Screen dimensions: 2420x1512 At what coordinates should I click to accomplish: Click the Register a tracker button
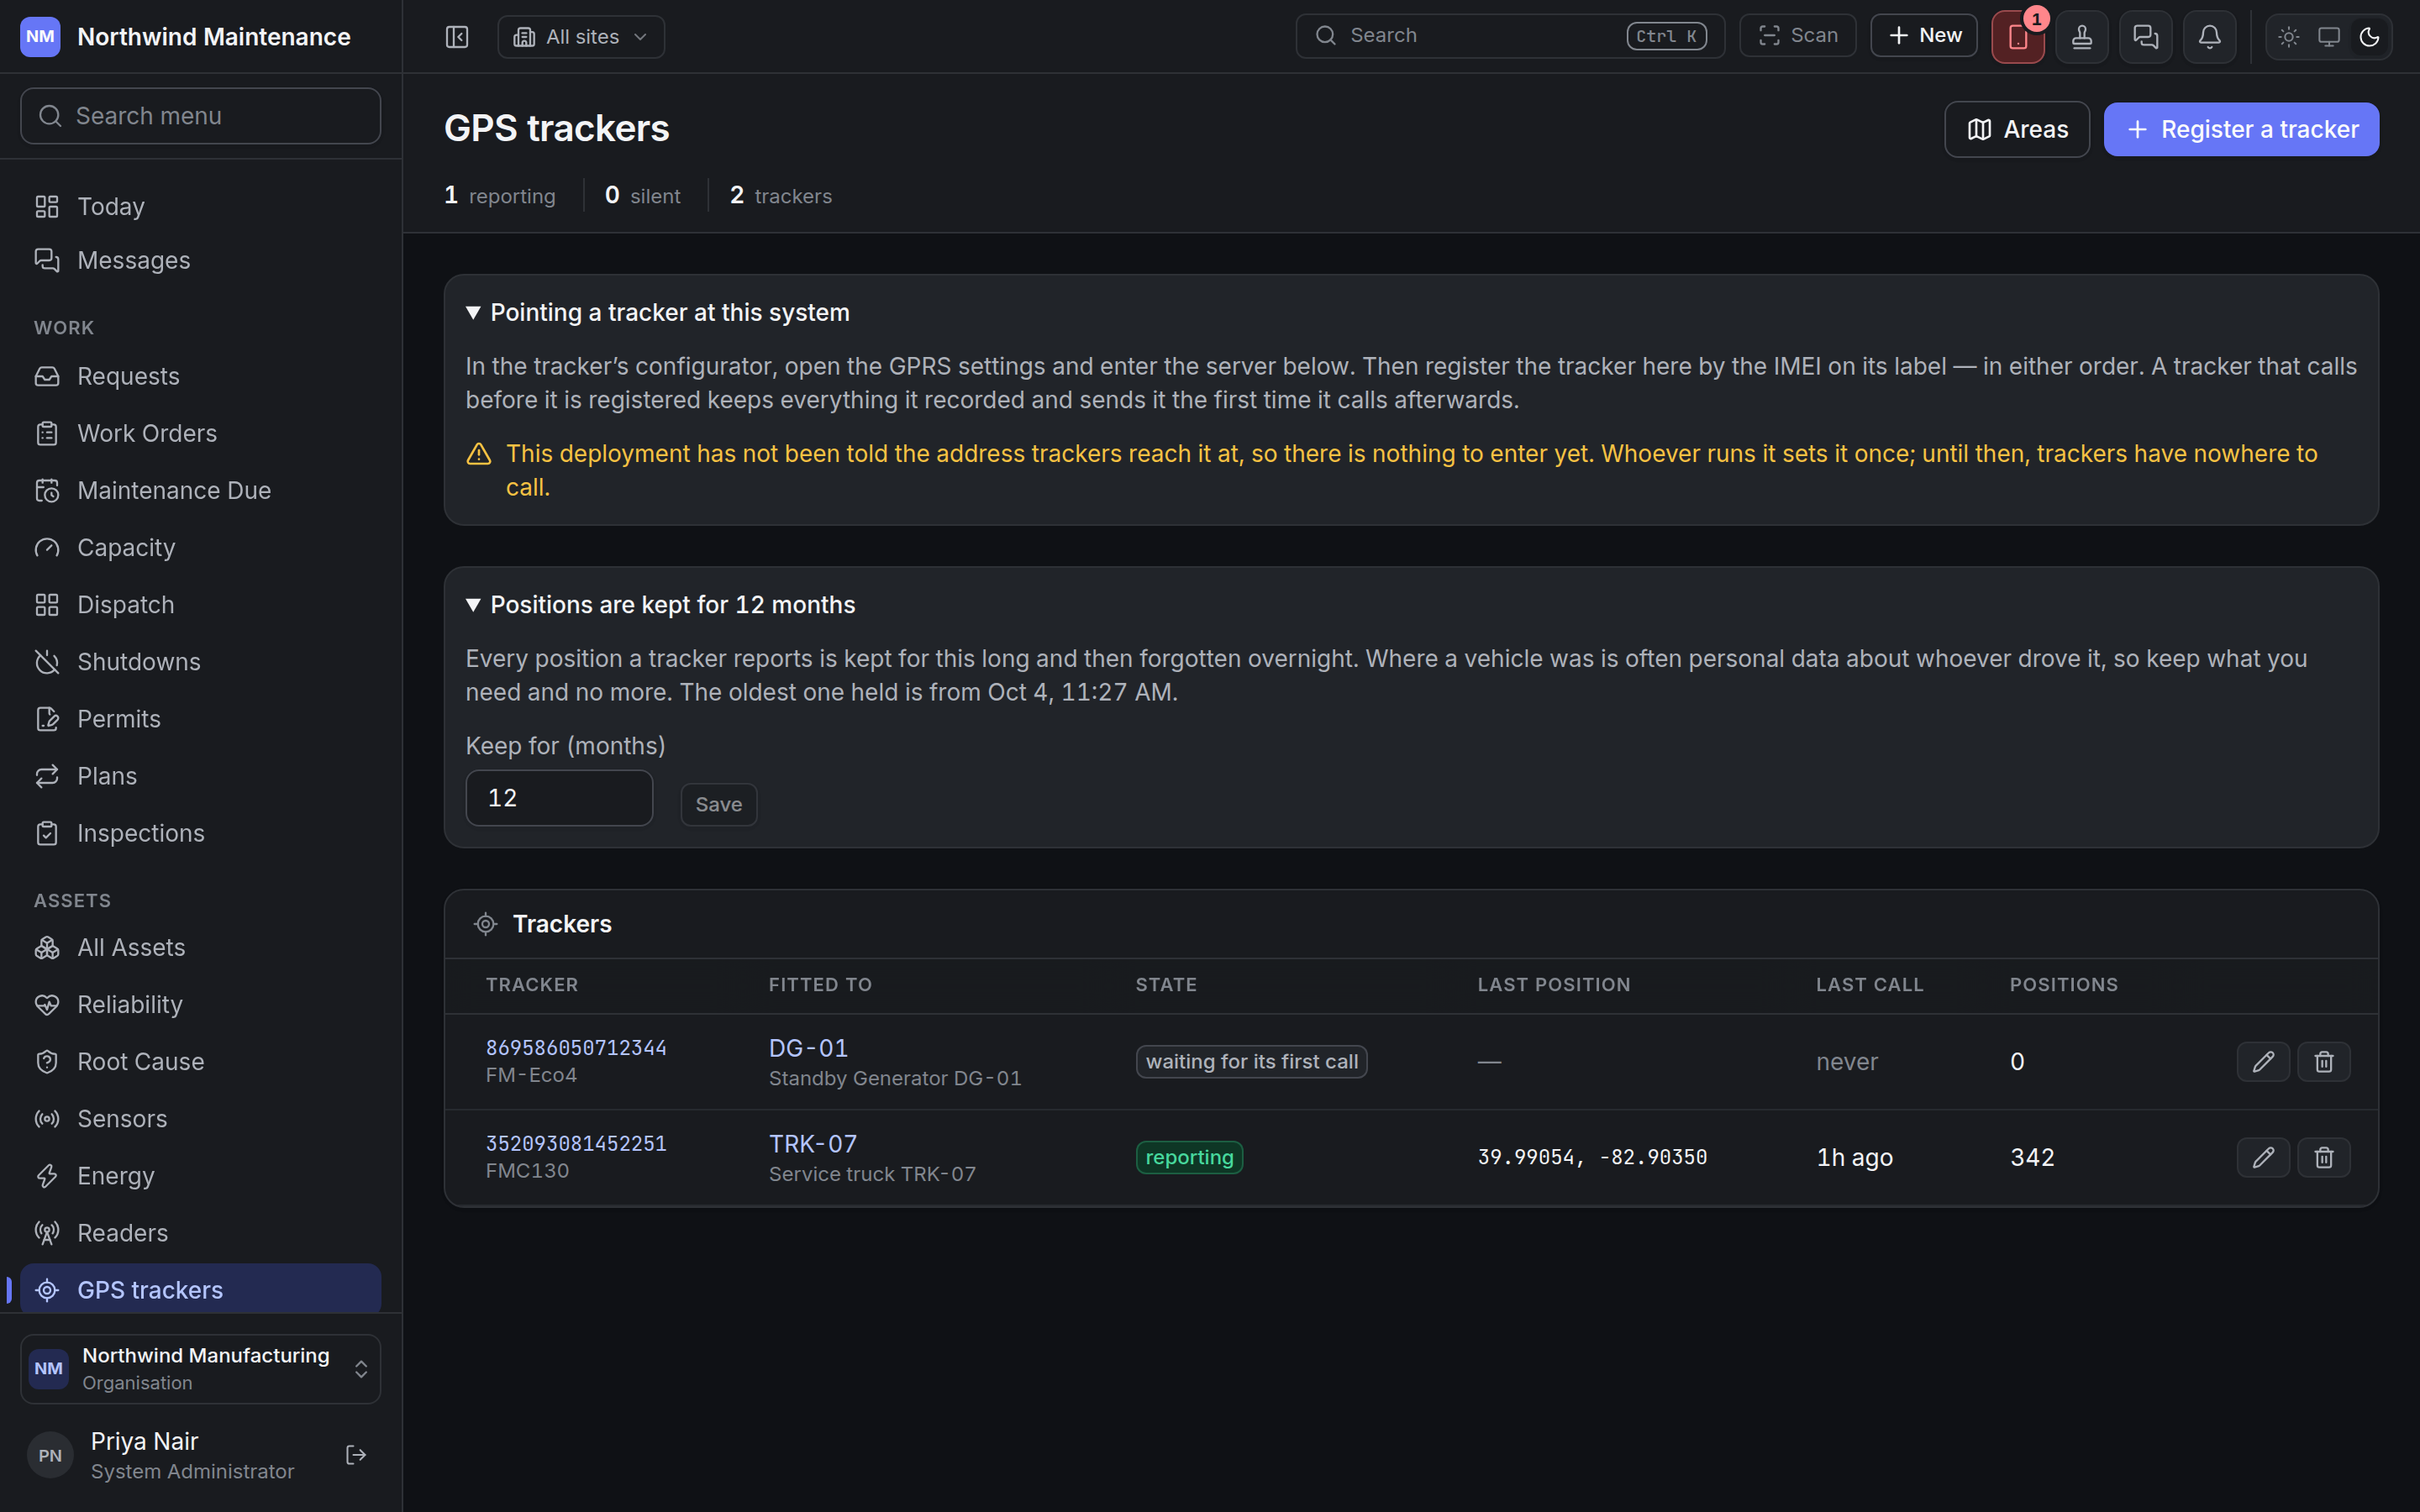2241,129
